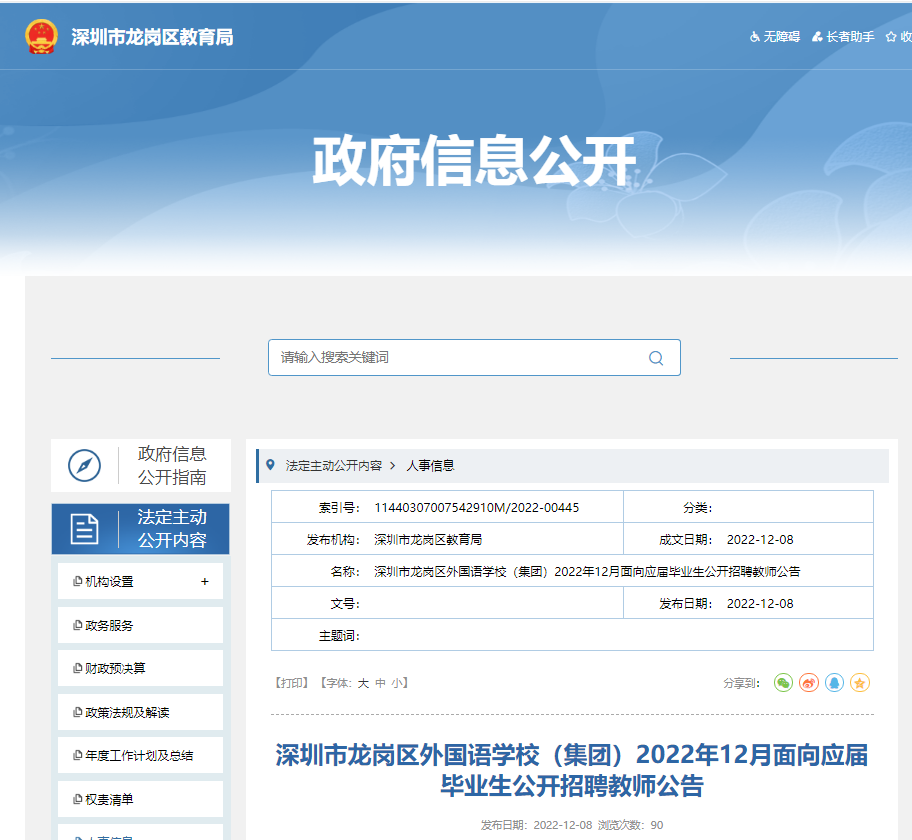Share to WeChat via green icon
Image resolution: width=912 pixels, height=840 pixels.
[783, 682]
